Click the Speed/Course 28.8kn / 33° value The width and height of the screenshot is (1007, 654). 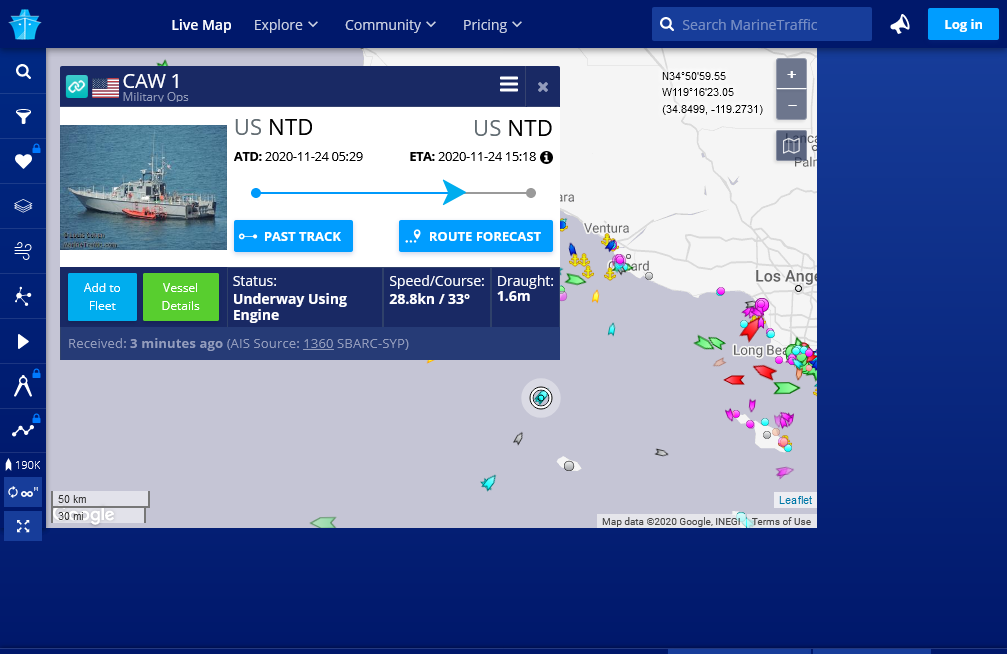point(430,299)
